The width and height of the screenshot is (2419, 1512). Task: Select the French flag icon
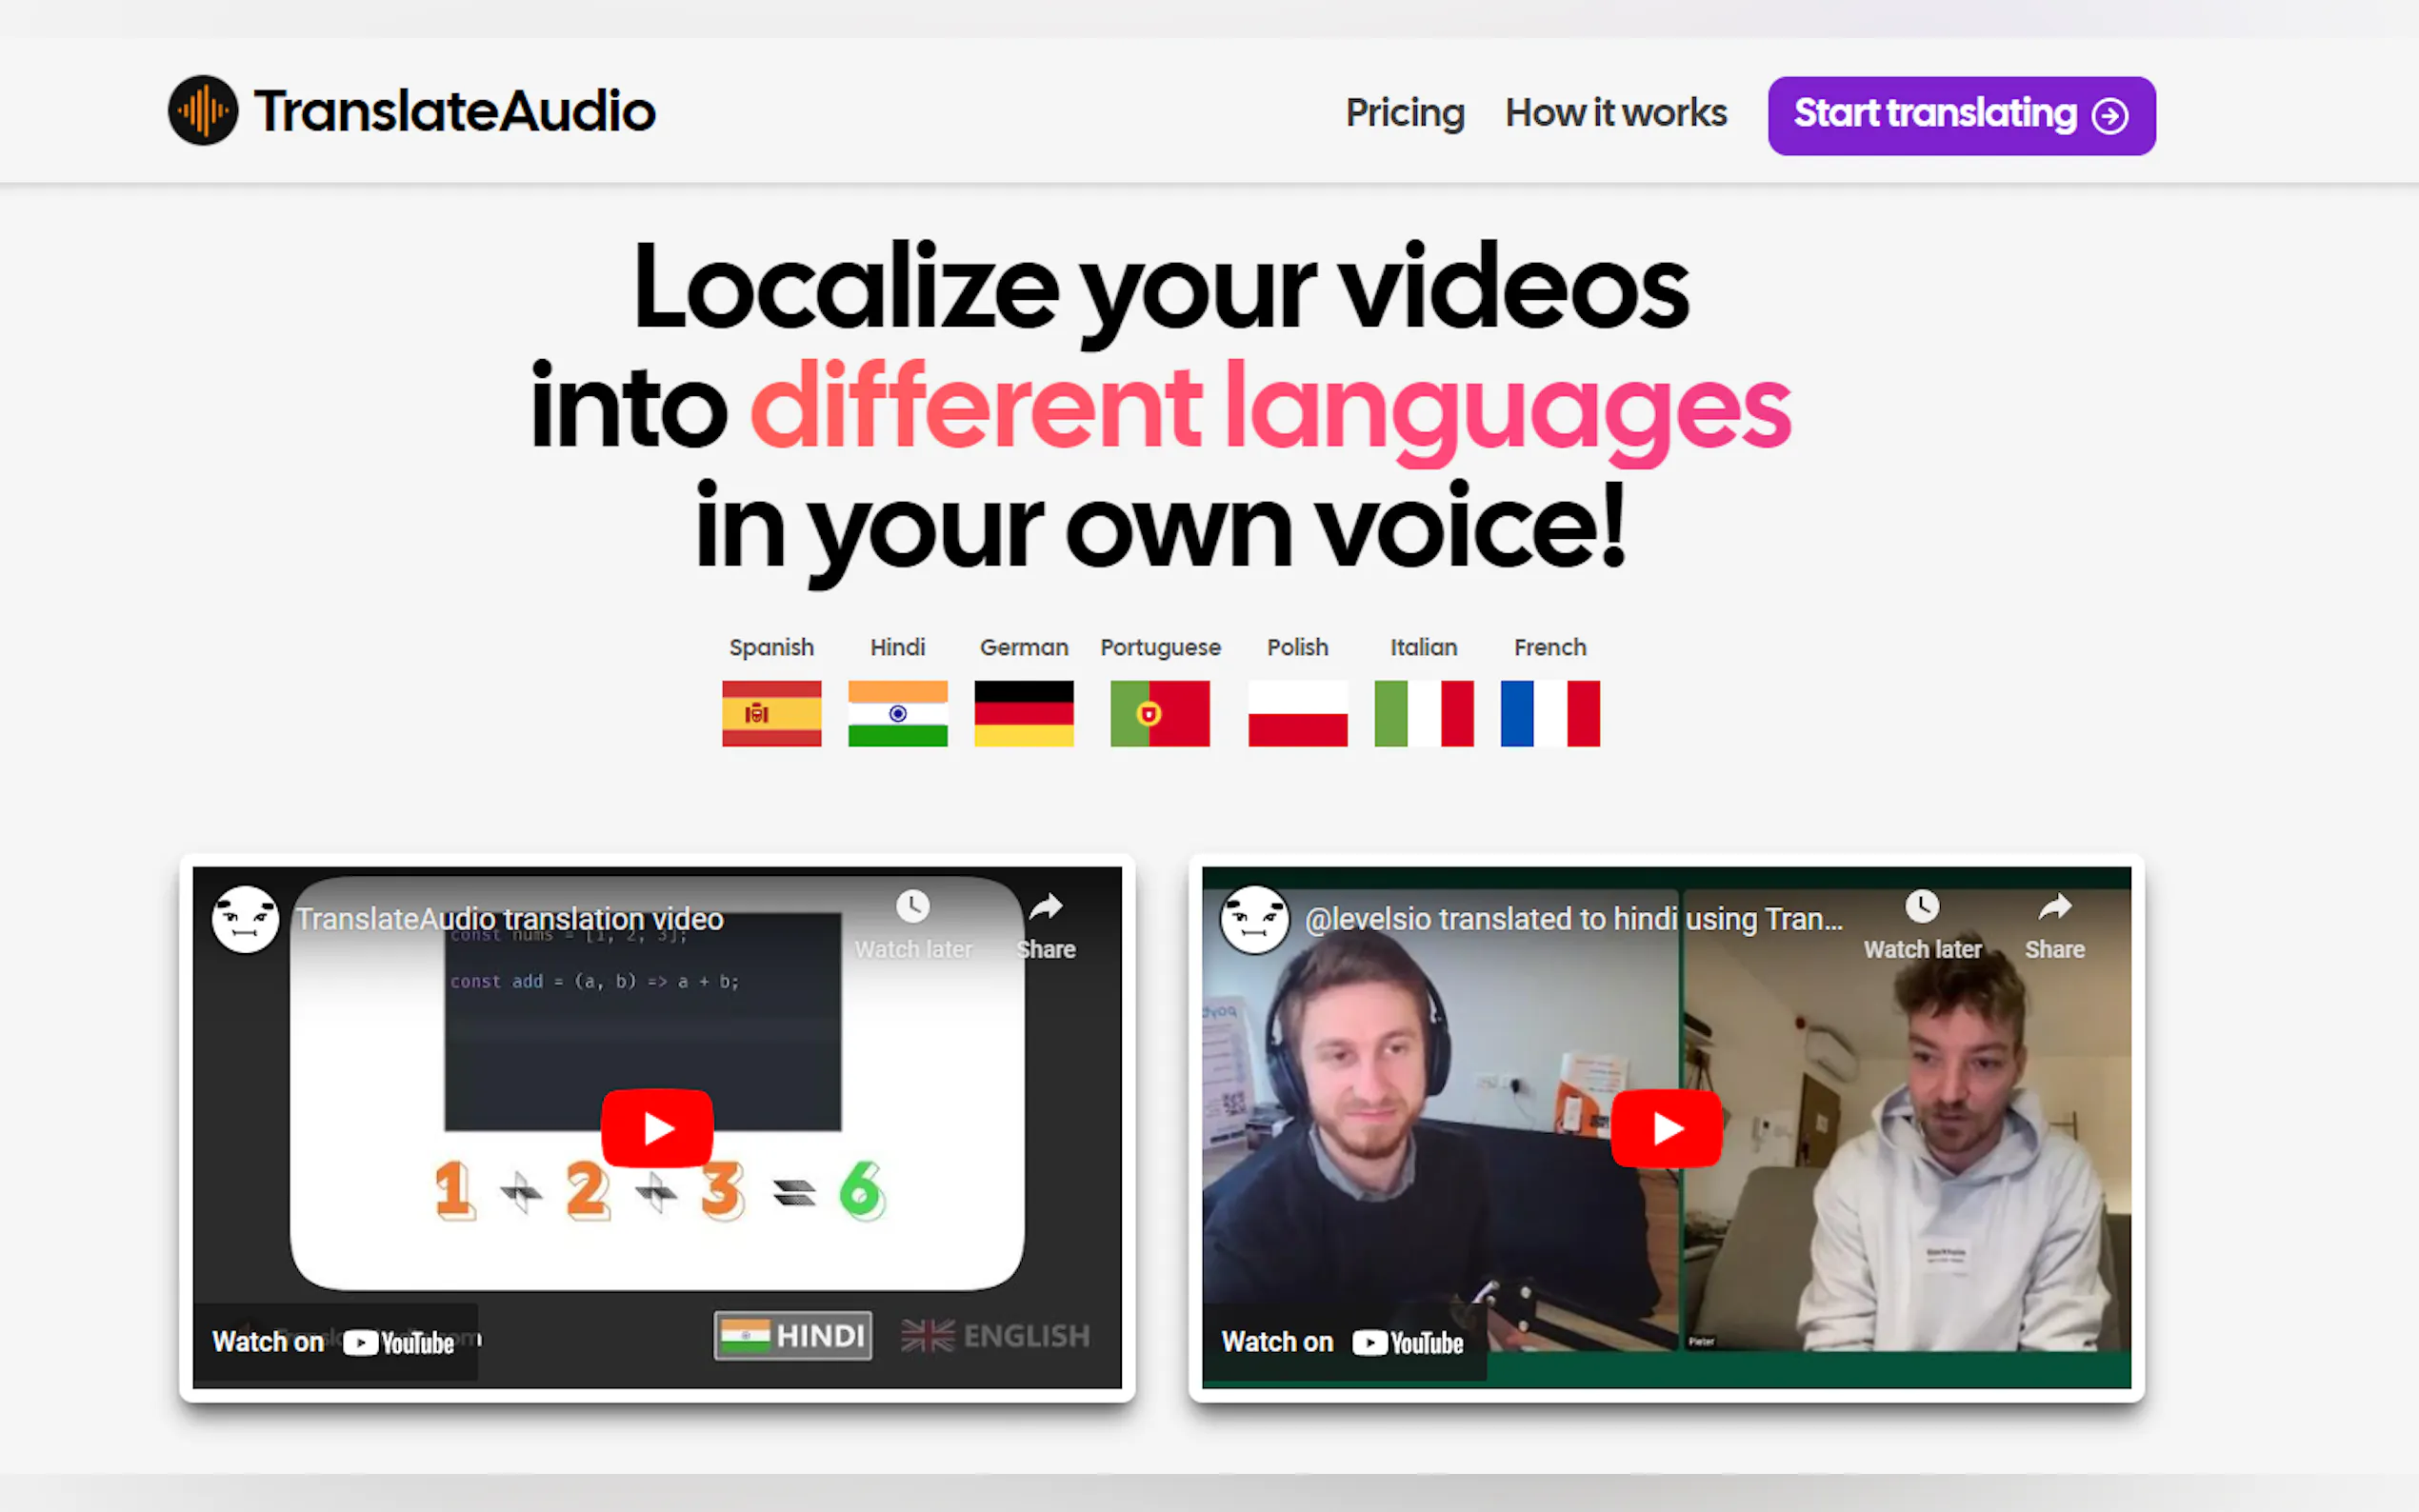[x=1549, y=713]
